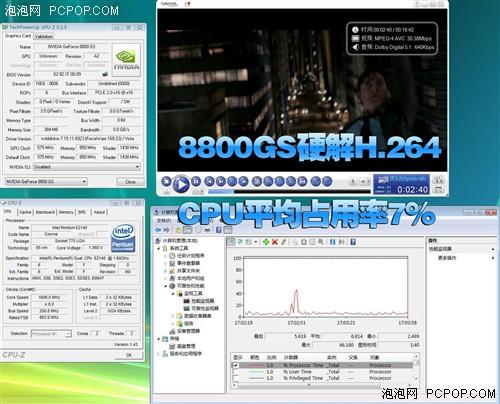Click the Forward arrow in Computer Management toolbar
The height and width of the screenshot is (404, 500).
(166, 230)
